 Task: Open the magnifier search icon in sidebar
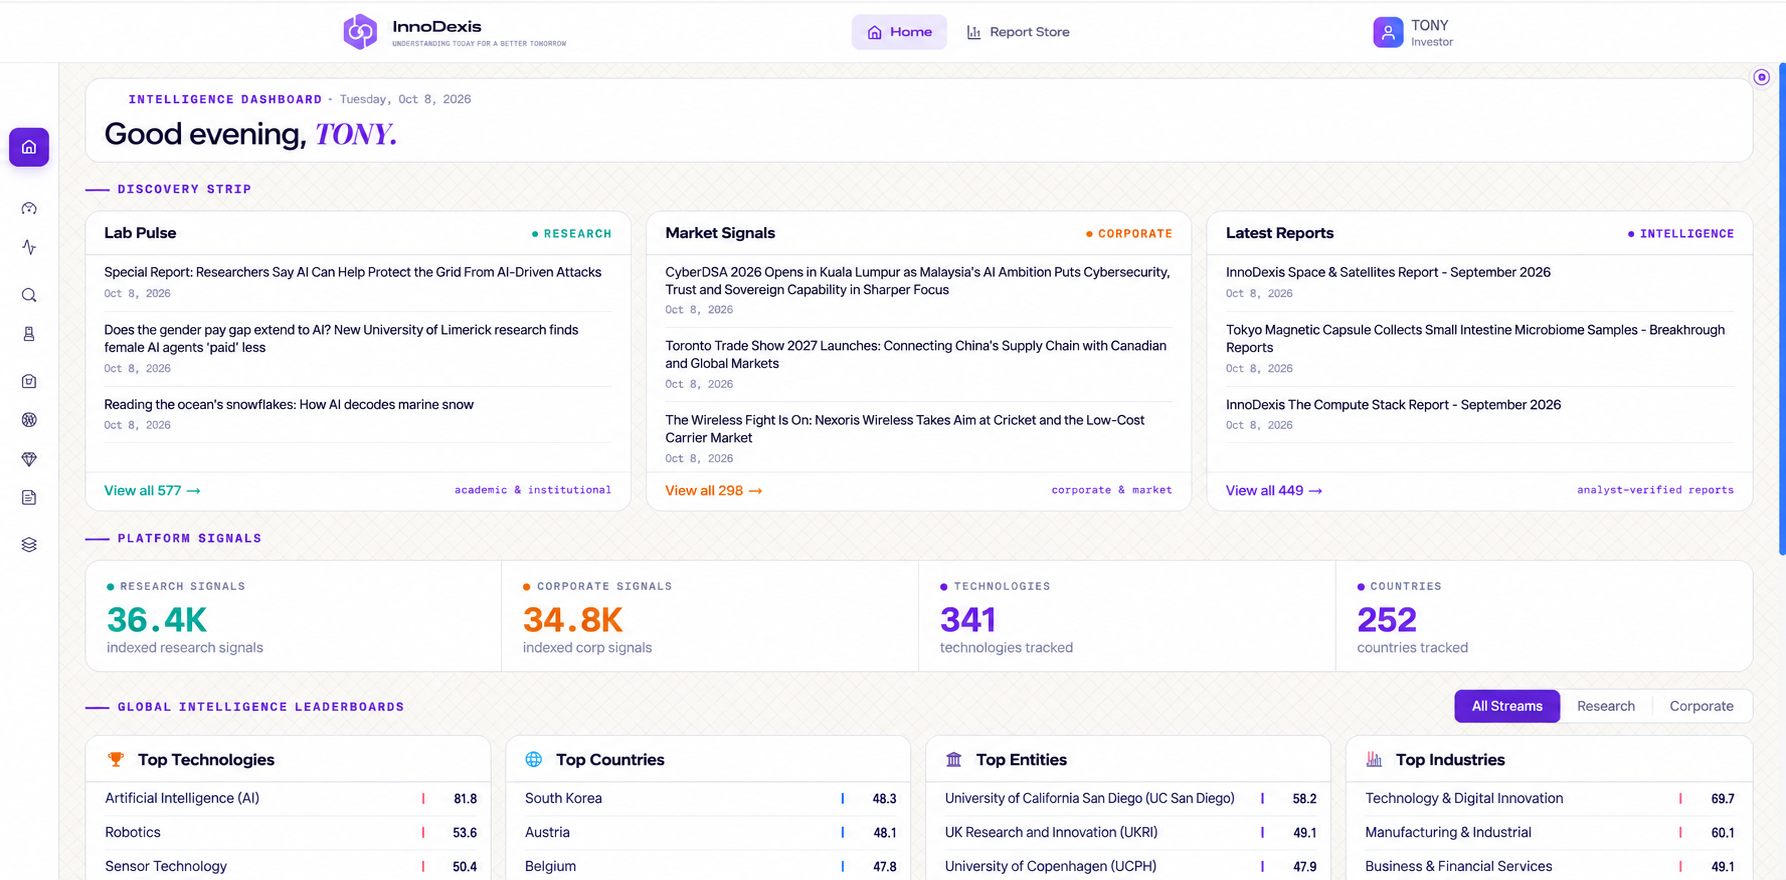click(x=29, y=295)
